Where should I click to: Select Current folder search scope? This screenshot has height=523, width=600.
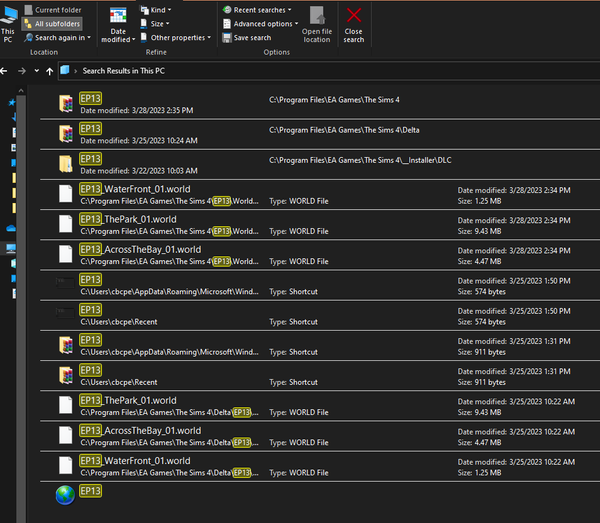click(x=53, y=10)
